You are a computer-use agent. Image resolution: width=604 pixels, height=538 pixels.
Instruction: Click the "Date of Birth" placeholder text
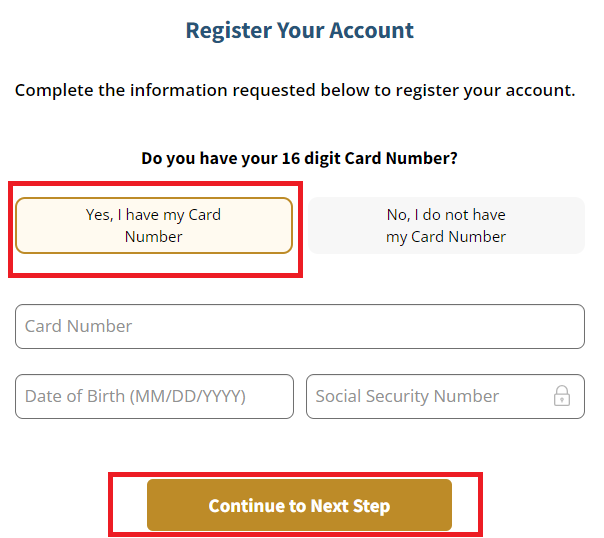pyautogui.click(x=135, y=396)
